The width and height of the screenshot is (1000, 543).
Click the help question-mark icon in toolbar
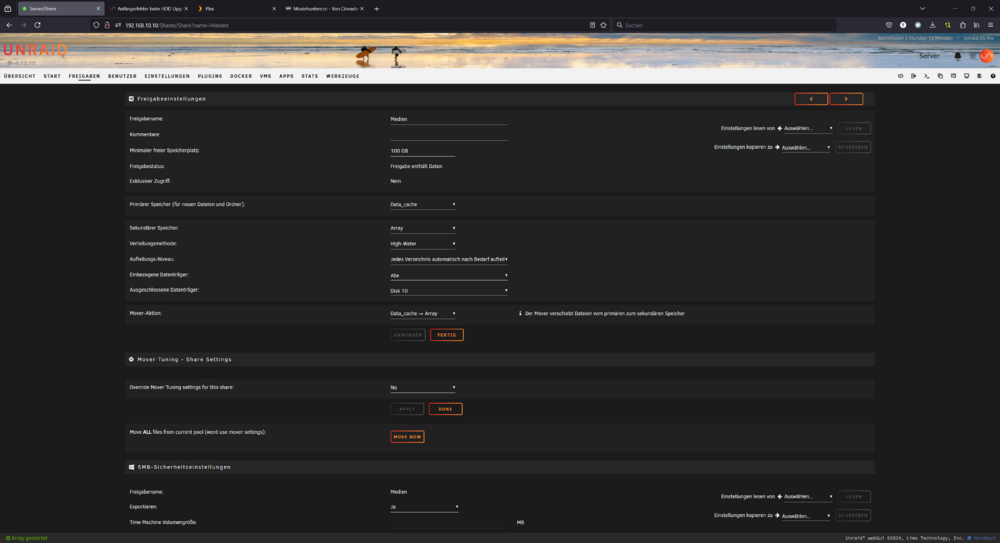coord(993,76)
